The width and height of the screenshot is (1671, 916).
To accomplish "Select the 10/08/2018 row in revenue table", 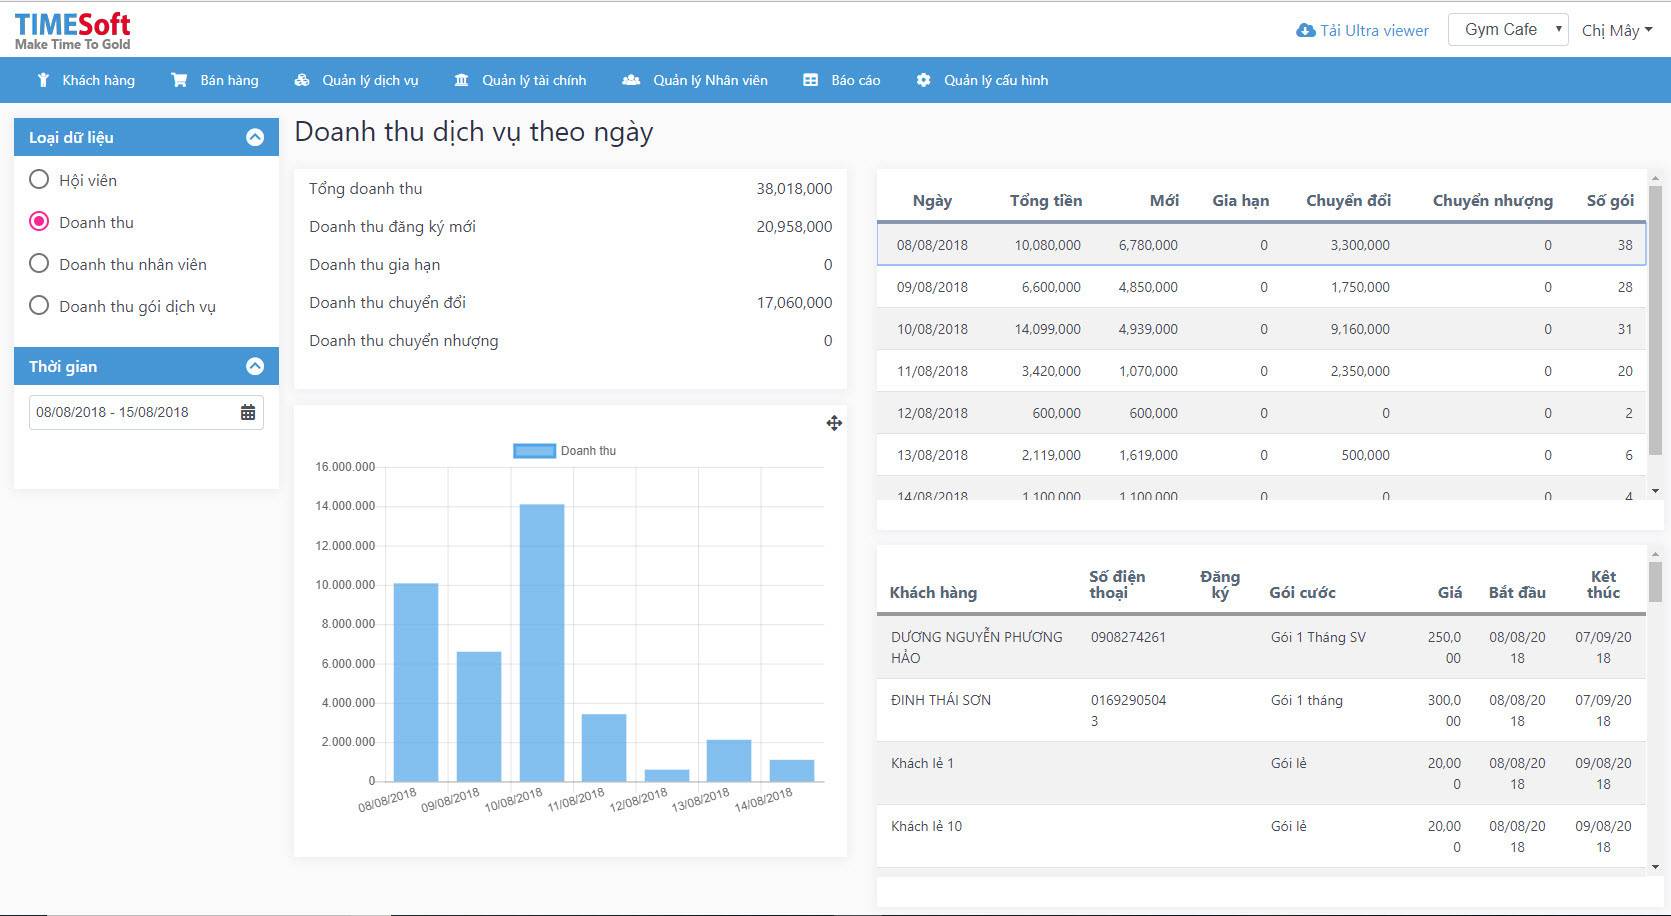I will [1260, 329].
